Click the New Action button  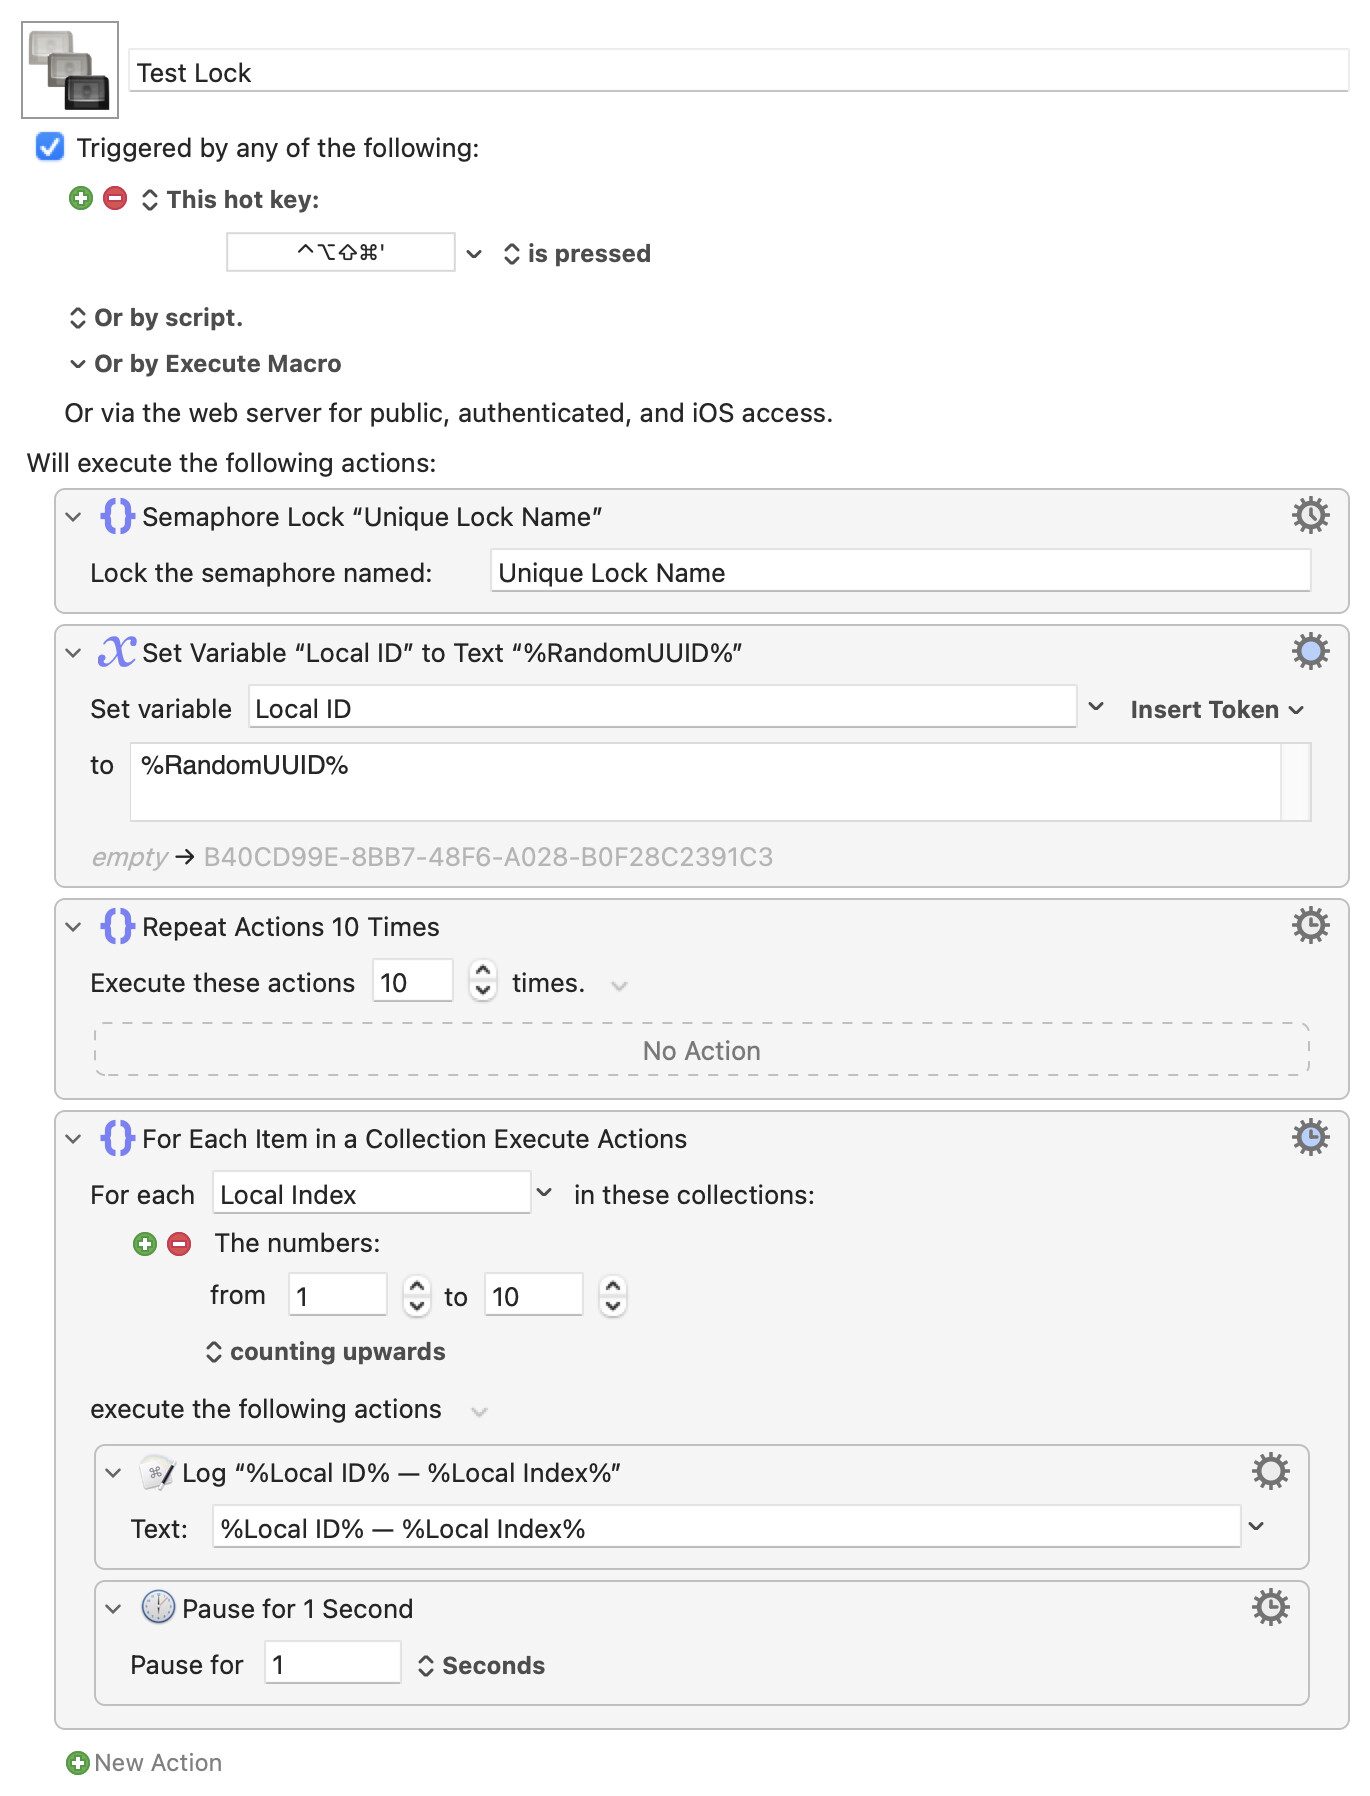[x=145, y=1762]
